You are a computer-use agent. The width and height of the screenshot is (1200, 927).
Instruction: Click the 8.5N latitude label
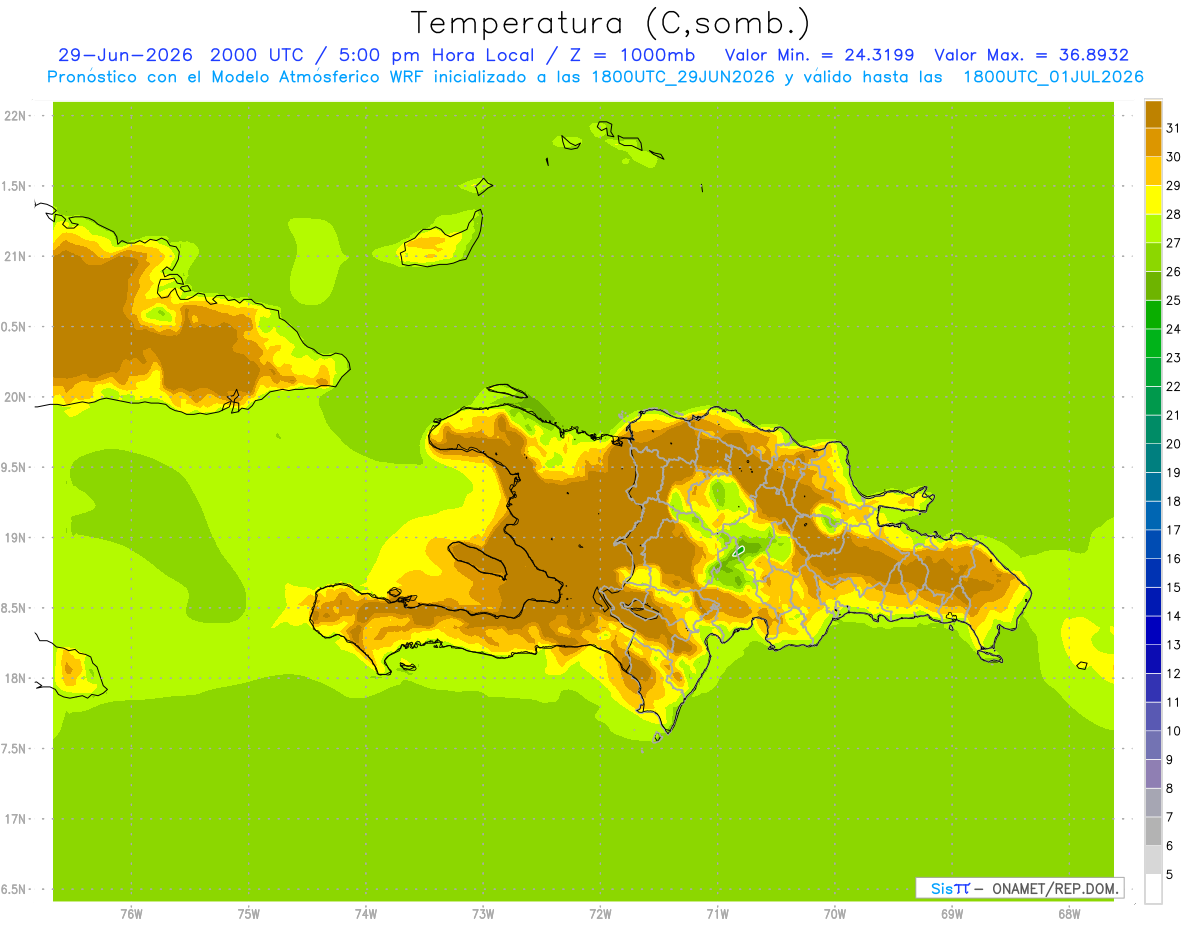pyautogui.click(x=15, y=608)
